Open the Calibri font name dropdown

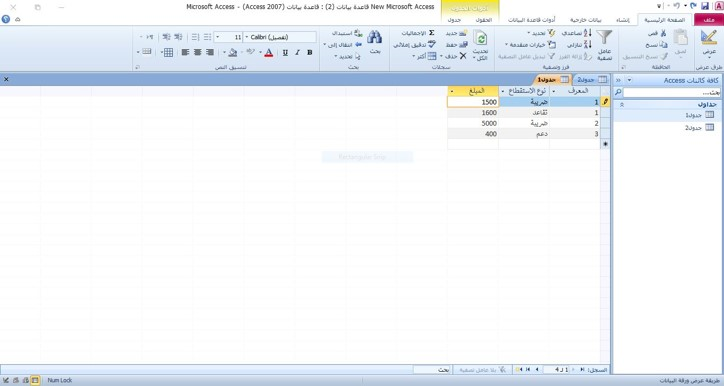(246, 37)
